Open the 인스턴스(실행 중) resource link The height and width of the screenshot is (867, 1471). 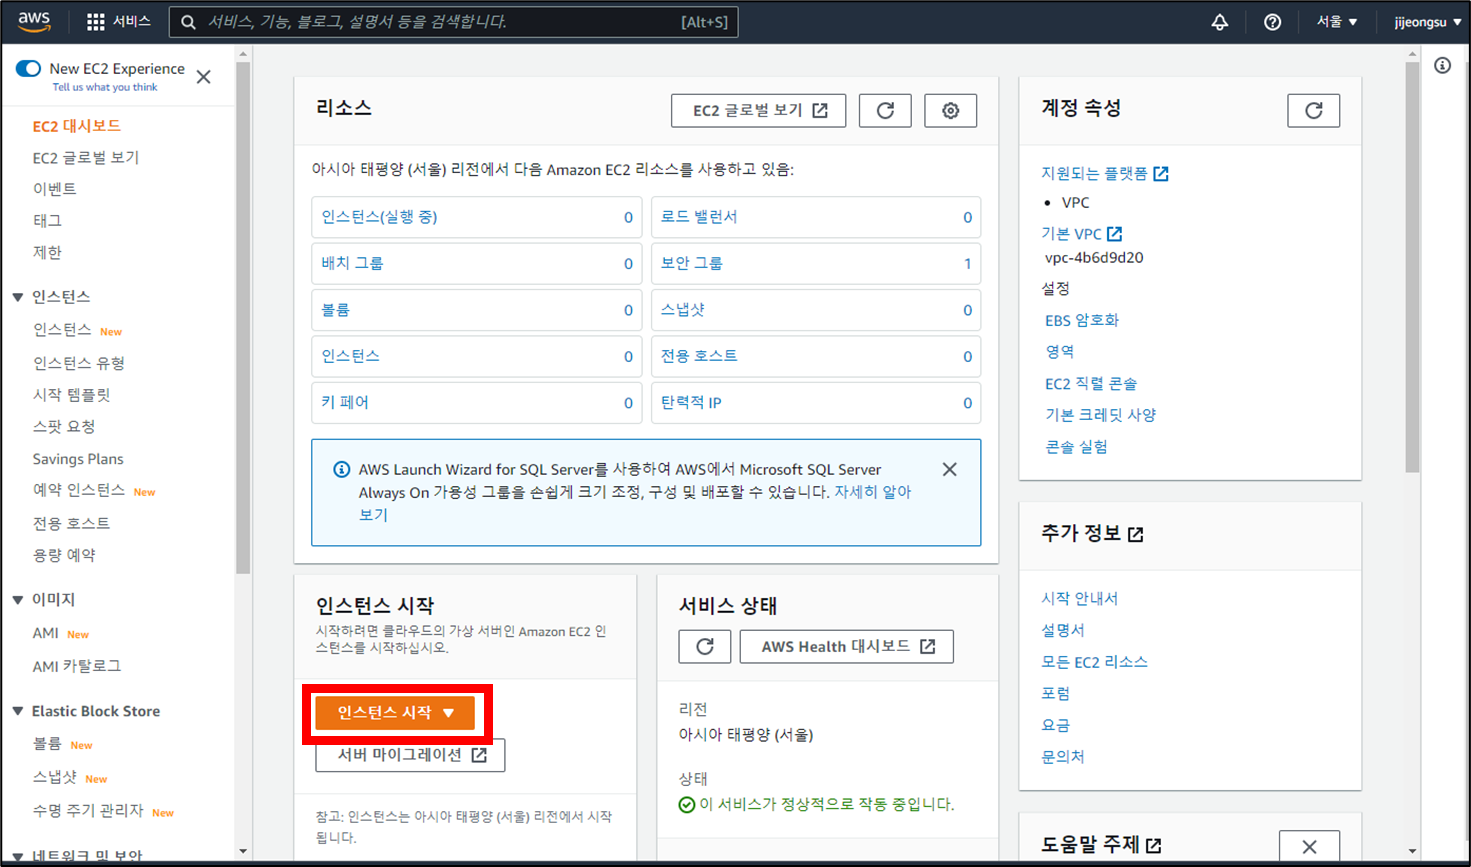379,217
